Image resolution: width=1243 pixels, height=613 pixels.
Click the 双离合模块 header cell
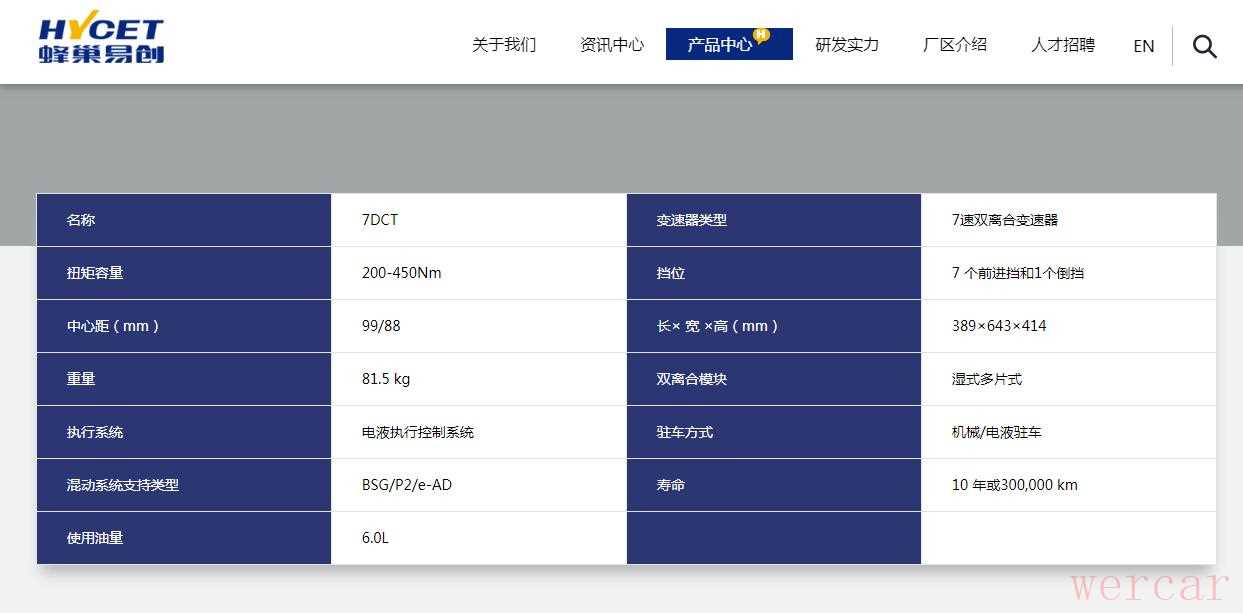click(x=691, y=379)
